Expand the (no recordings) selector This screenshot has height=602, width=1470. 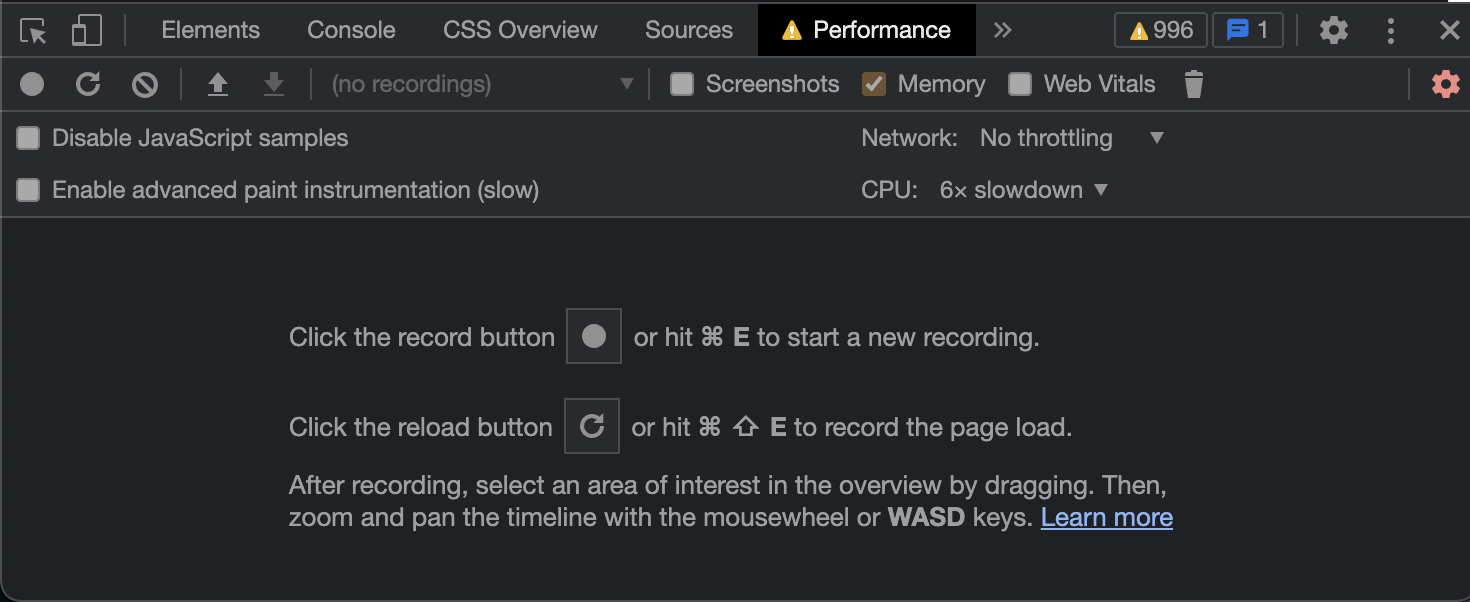click(x=482, y=84)
